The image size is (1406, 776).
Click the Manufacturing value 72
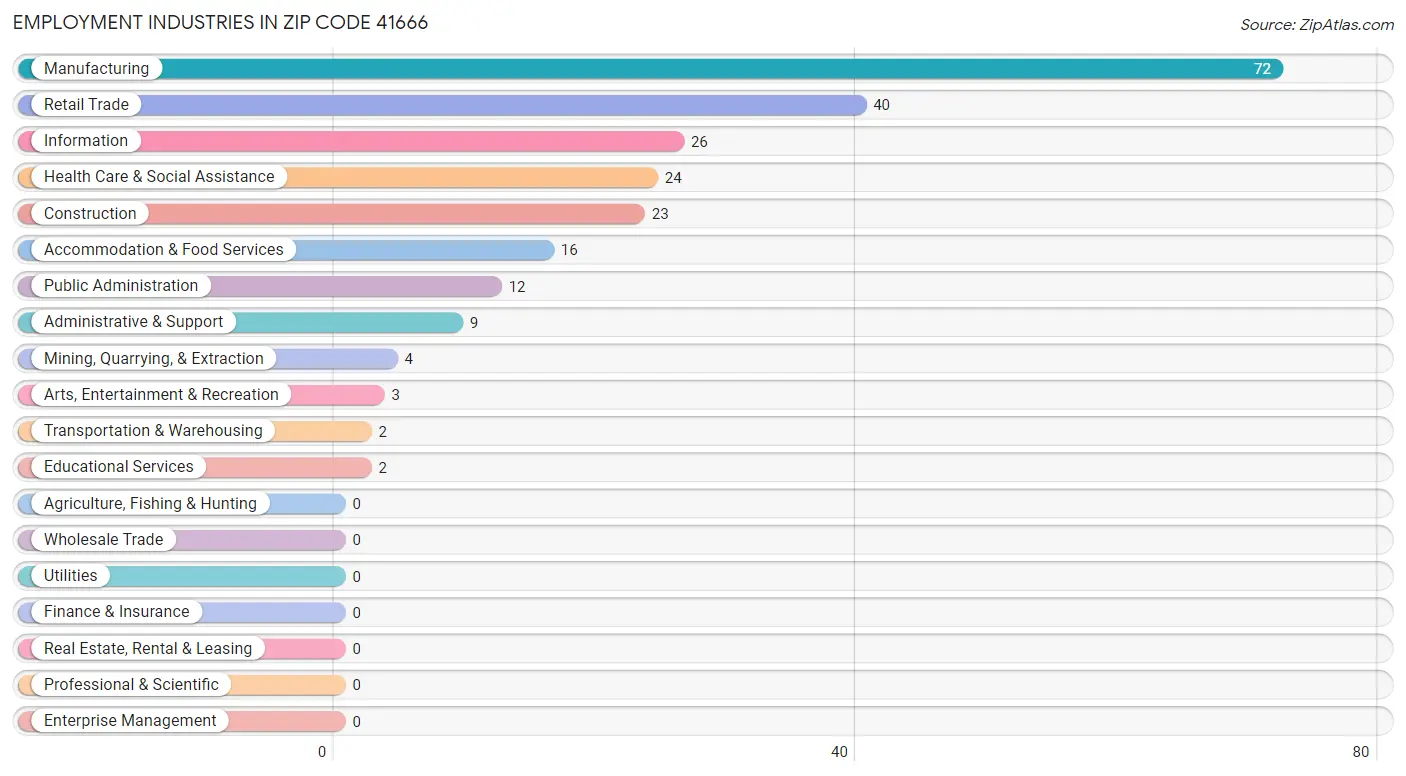click(1262, 69)
